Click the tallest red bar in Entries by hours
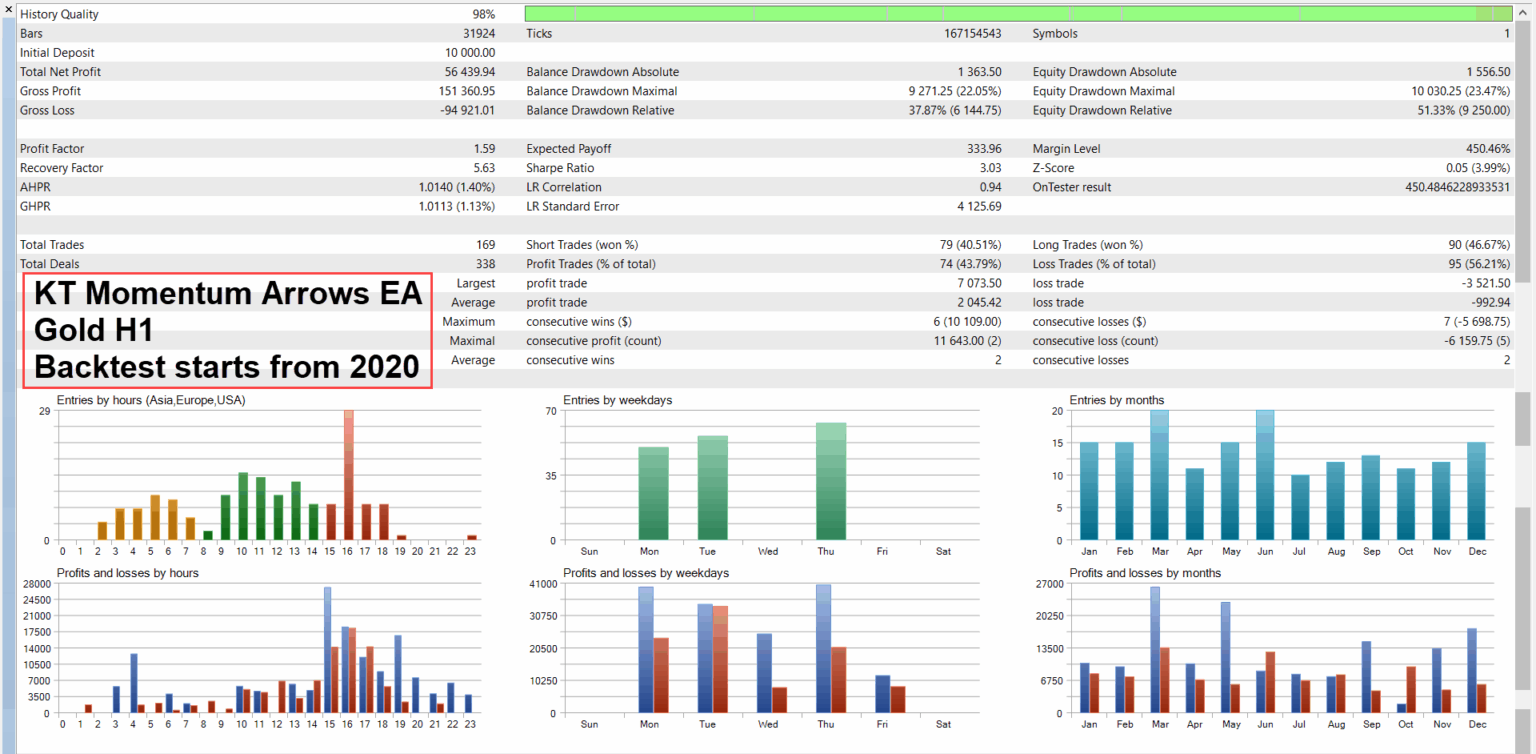The height and width of the screenshot is (754, 1536). coord(349,475)
